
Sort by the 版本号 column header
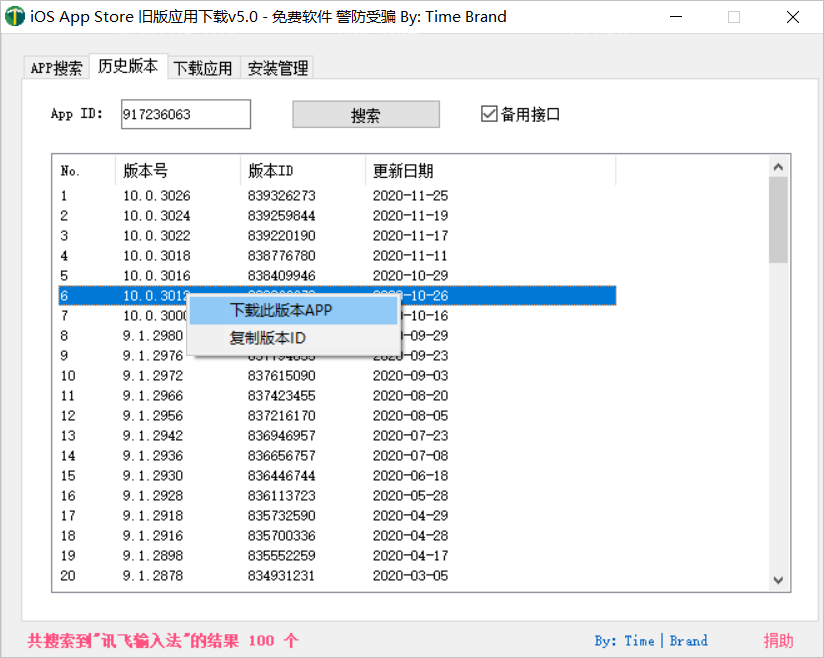tap(177, 171)
